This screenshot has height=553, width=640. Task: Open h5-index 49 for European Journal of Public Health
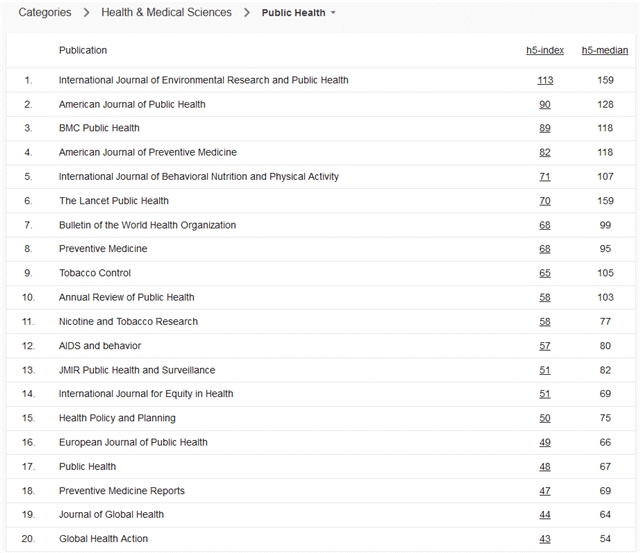[545, 442]
